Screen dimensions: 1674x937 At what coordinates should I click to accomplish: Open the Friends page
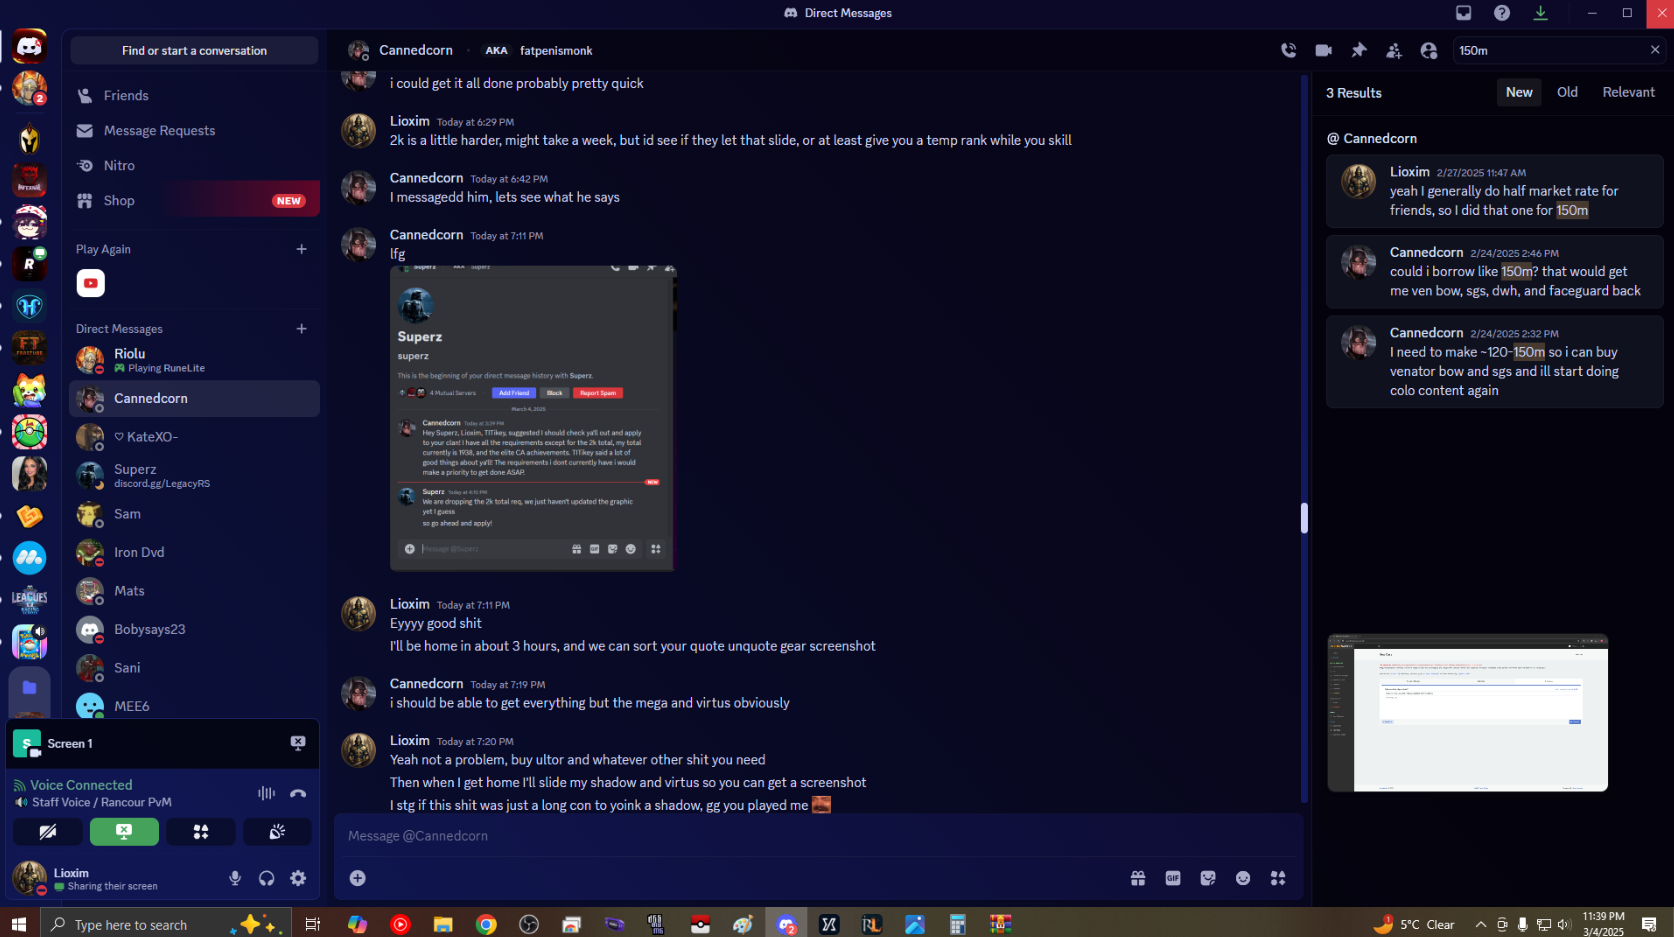pyautogui.click(x=195, y=96)
